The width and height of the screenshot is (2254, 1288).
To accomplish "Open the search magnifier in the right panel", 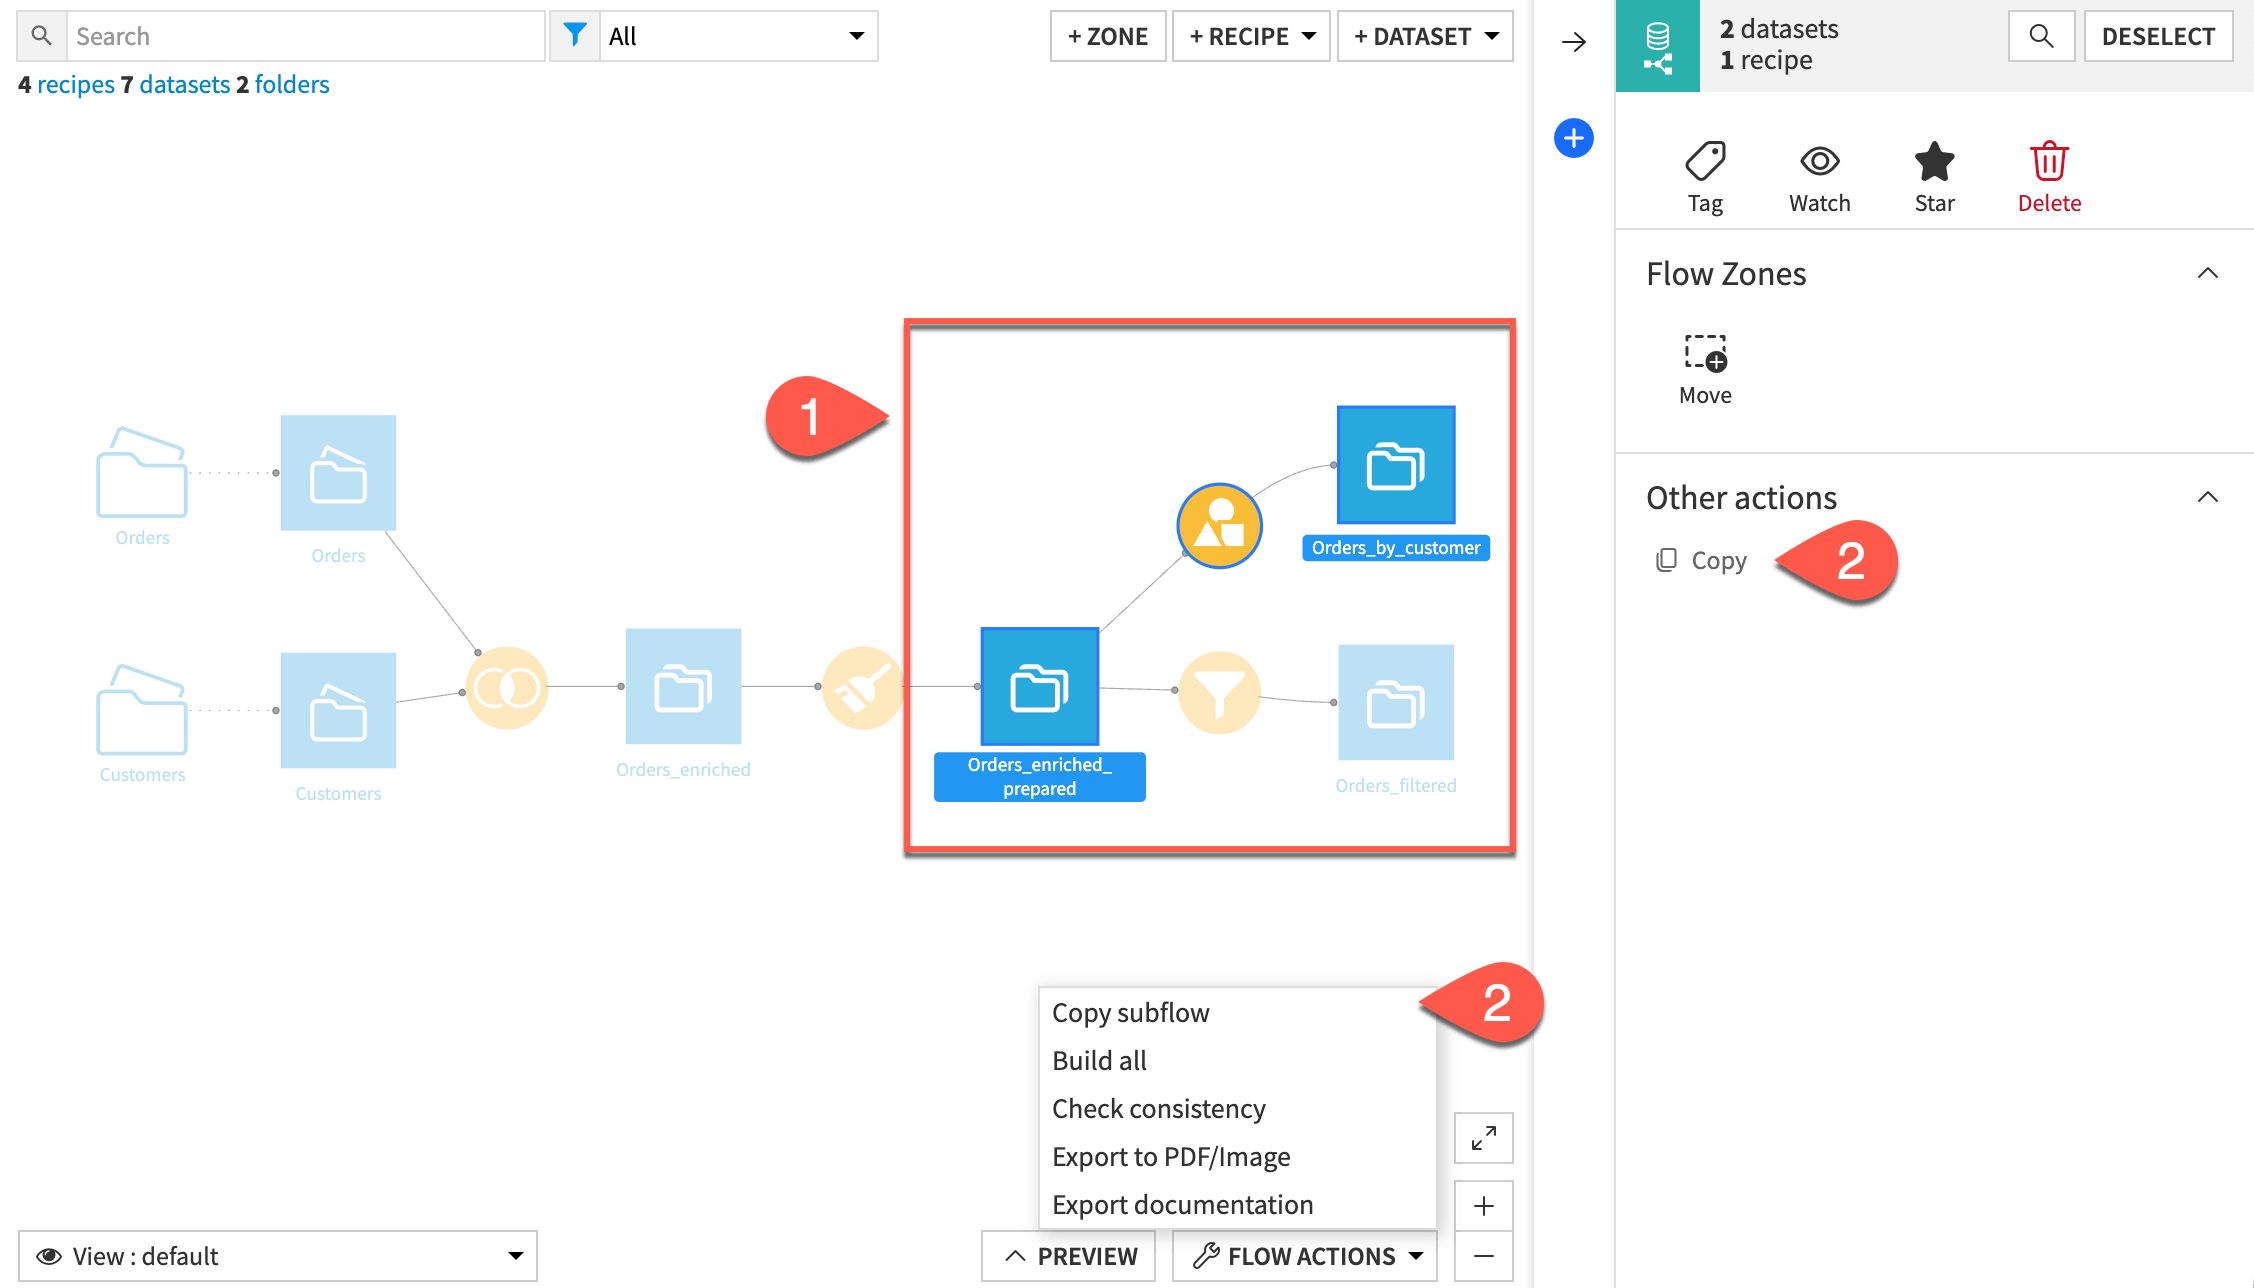I will pyautogui.click(x=2041, y=36).
